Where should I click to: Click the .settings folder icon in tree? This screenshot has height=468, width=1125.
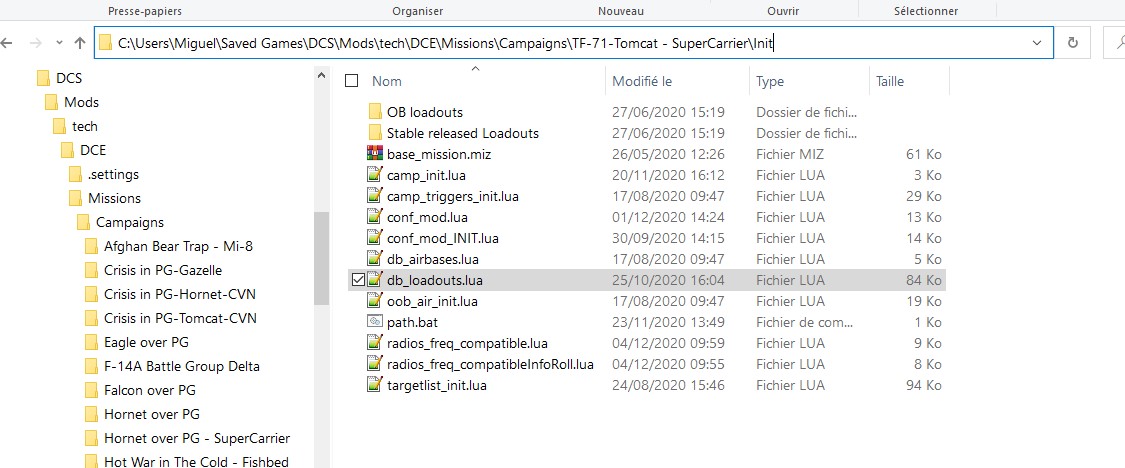pos(75,174)
